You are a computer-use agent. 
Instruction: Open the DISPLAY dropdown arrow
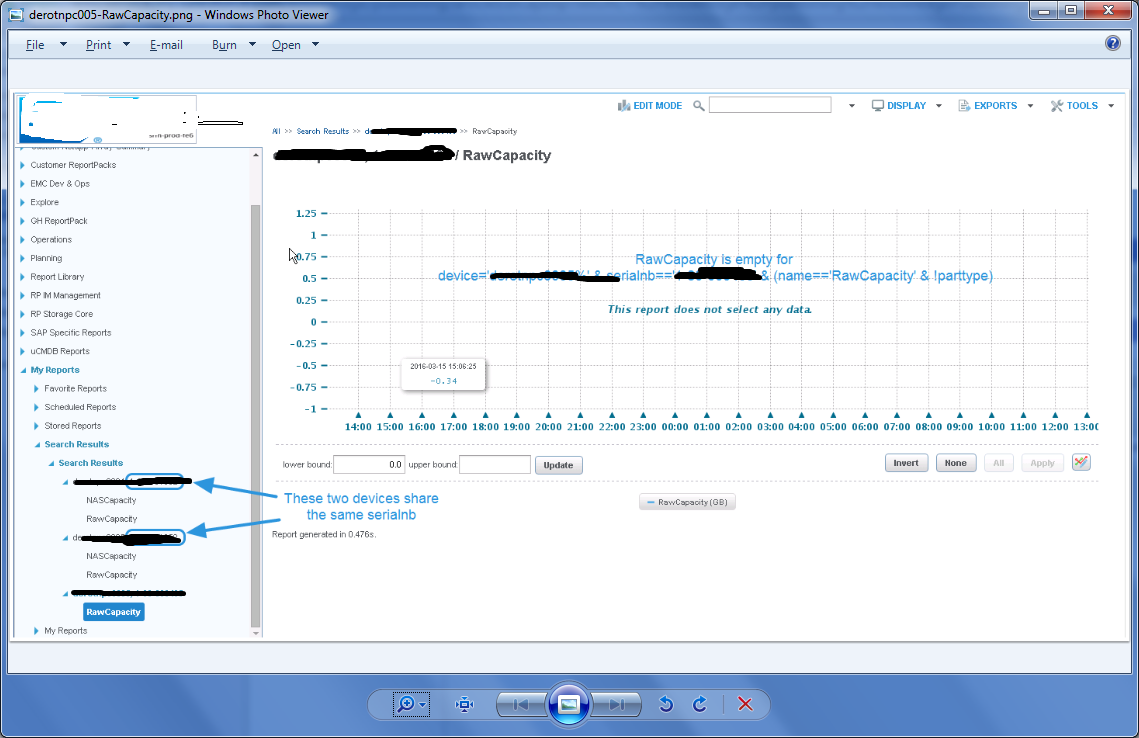938,105
